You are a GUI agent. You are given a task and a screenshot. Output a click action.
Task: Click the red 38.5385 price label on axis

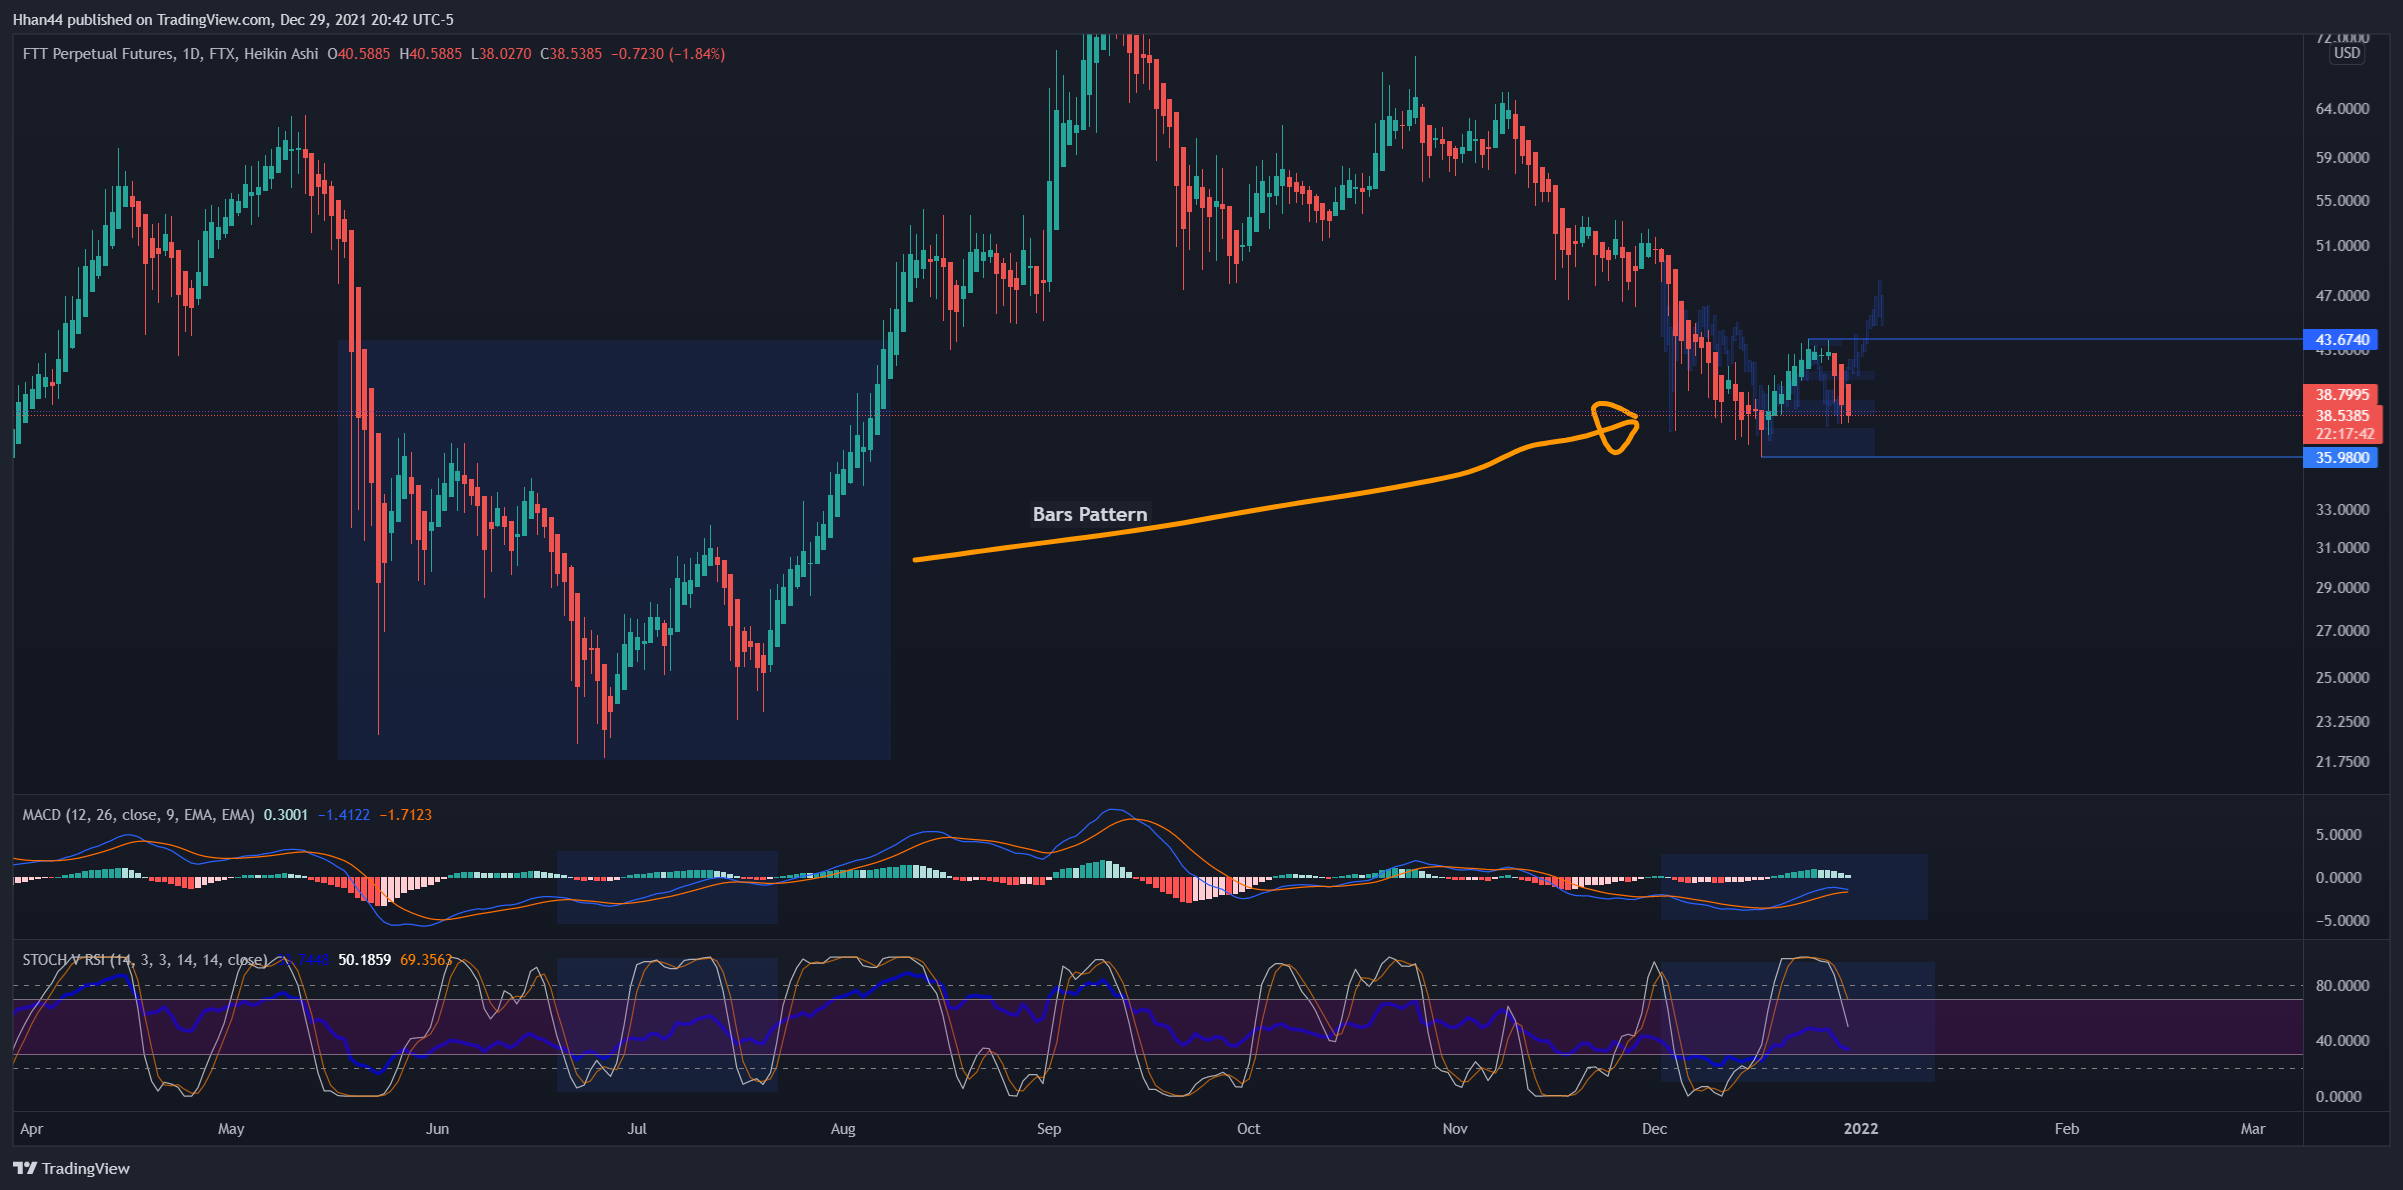click(x=2342, y=416)
